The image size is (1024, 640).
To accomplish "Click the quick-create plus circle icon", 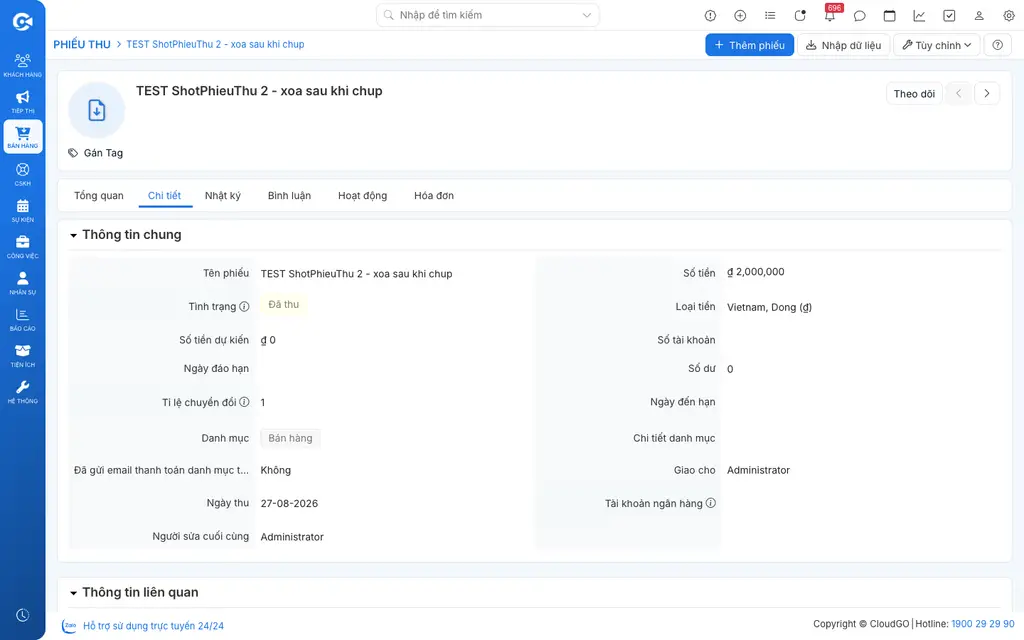I will click(740, 16).
